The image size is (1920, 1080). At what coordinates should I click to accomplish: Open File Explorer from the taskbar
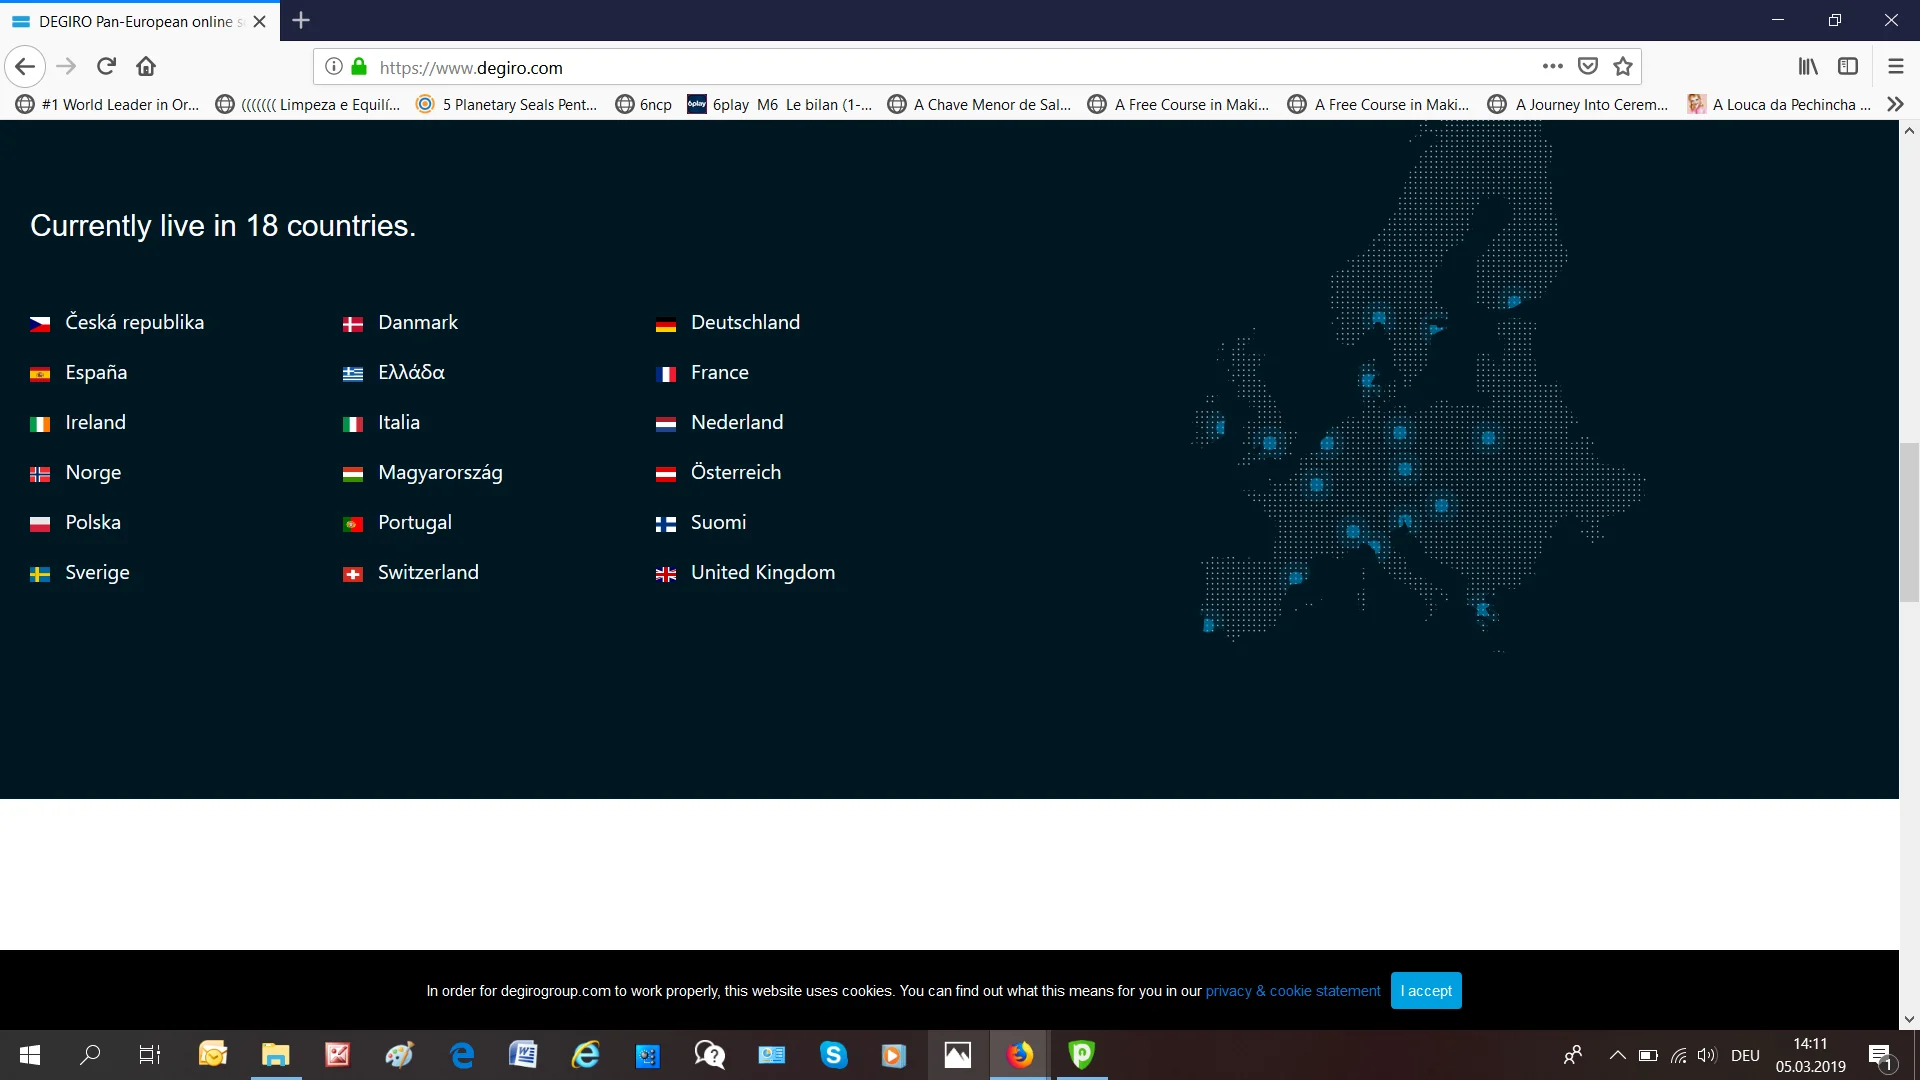[275, 1055]
